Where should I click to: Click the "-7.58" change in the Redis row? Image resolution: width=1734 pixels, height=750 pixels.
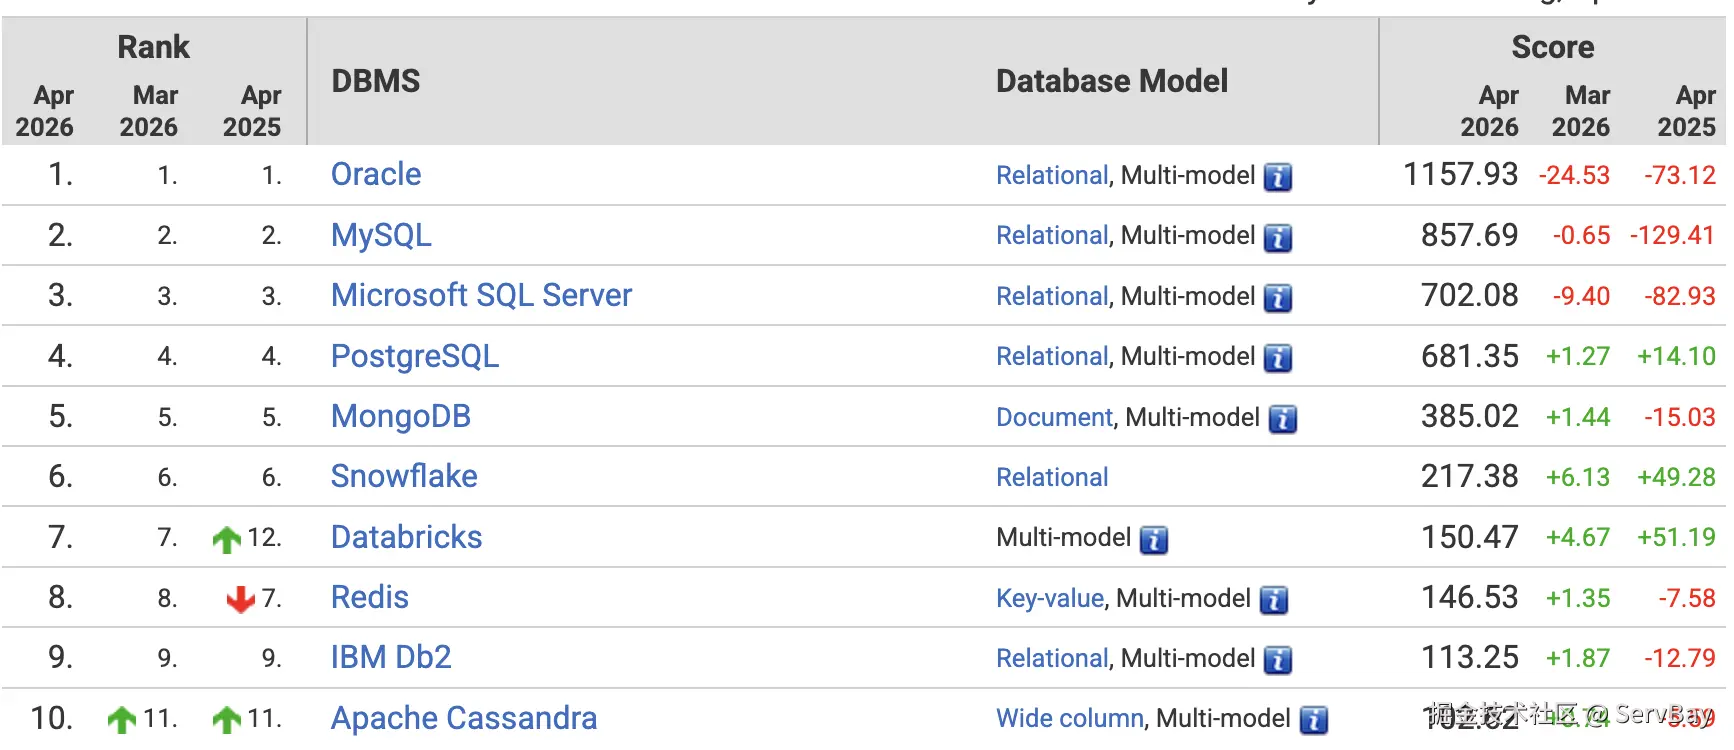click(x=1687, y=598)
